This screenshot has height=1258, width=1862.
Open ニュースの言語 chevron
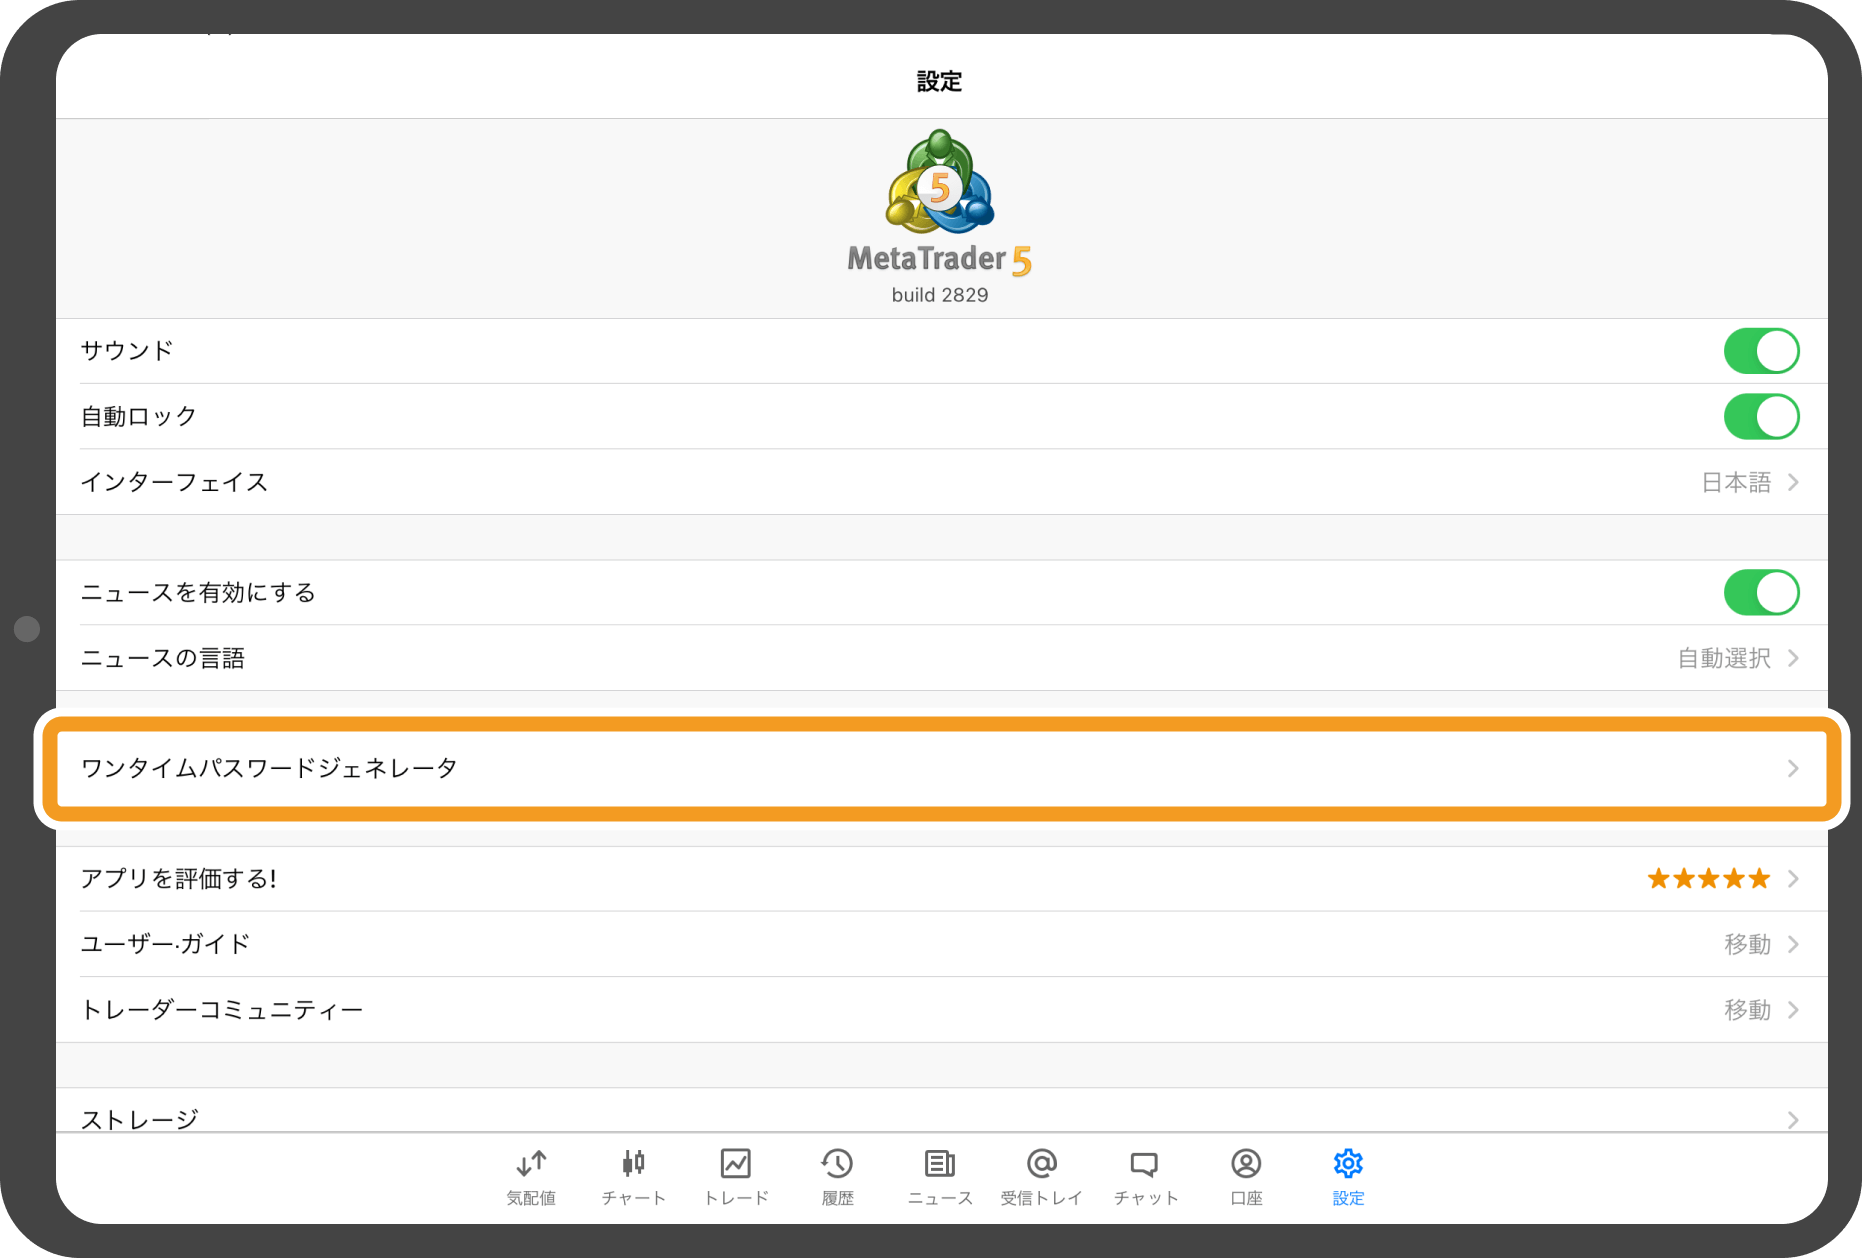click(1793, 658)
